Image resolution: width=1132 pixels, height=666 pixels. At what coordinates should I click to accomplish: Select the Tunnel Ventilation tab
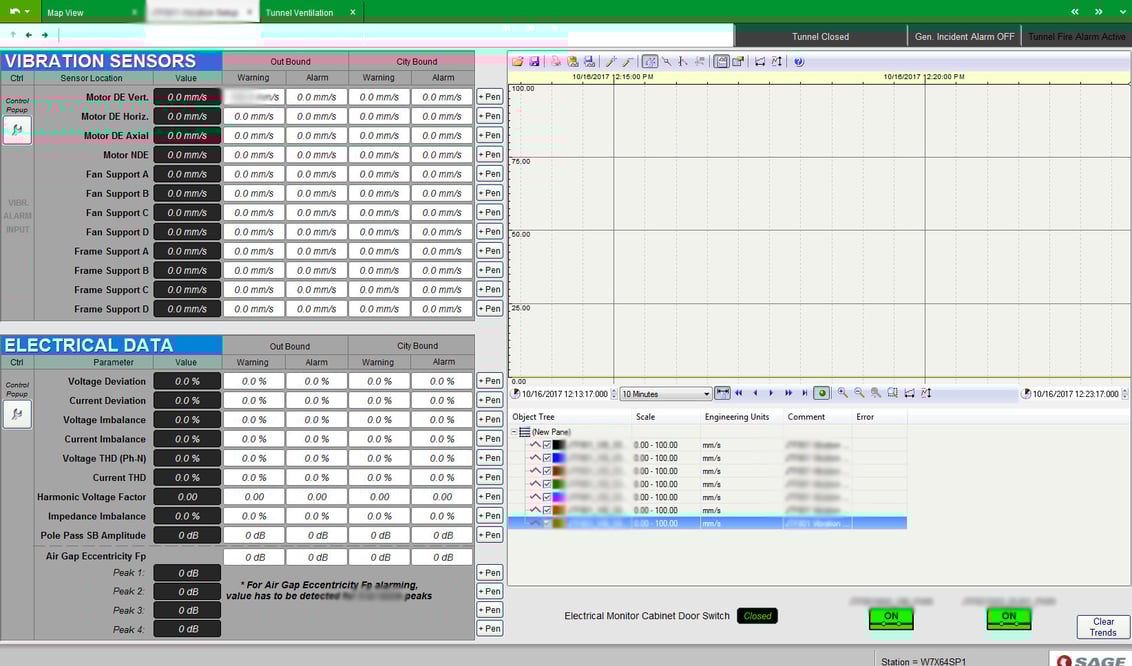pyautogui.click(x=300, y=14)
